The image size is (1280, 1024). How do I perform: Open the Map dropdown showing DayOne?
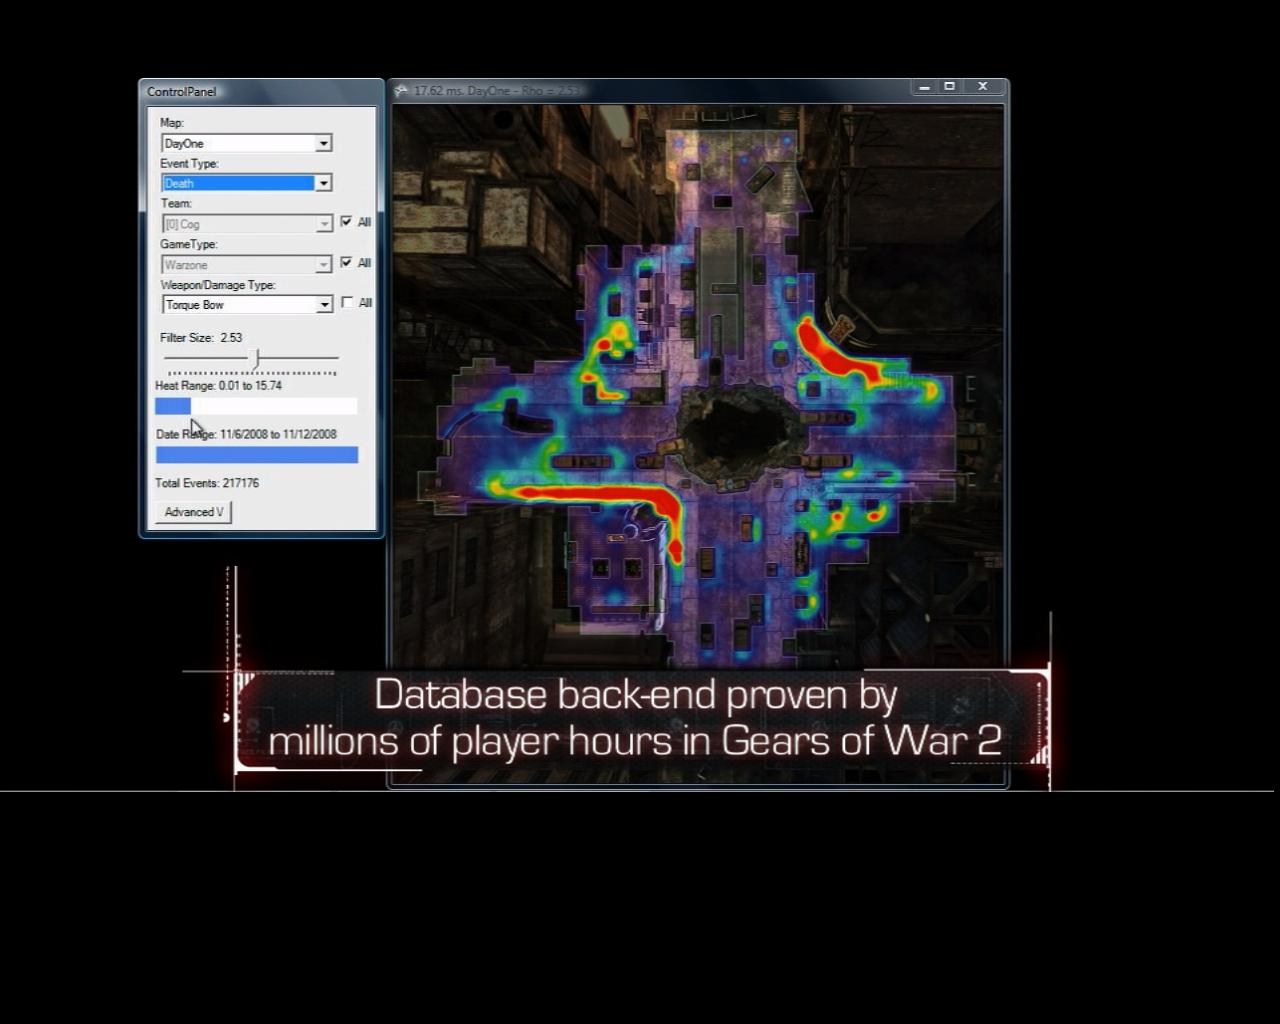click(x=246, y=143)
